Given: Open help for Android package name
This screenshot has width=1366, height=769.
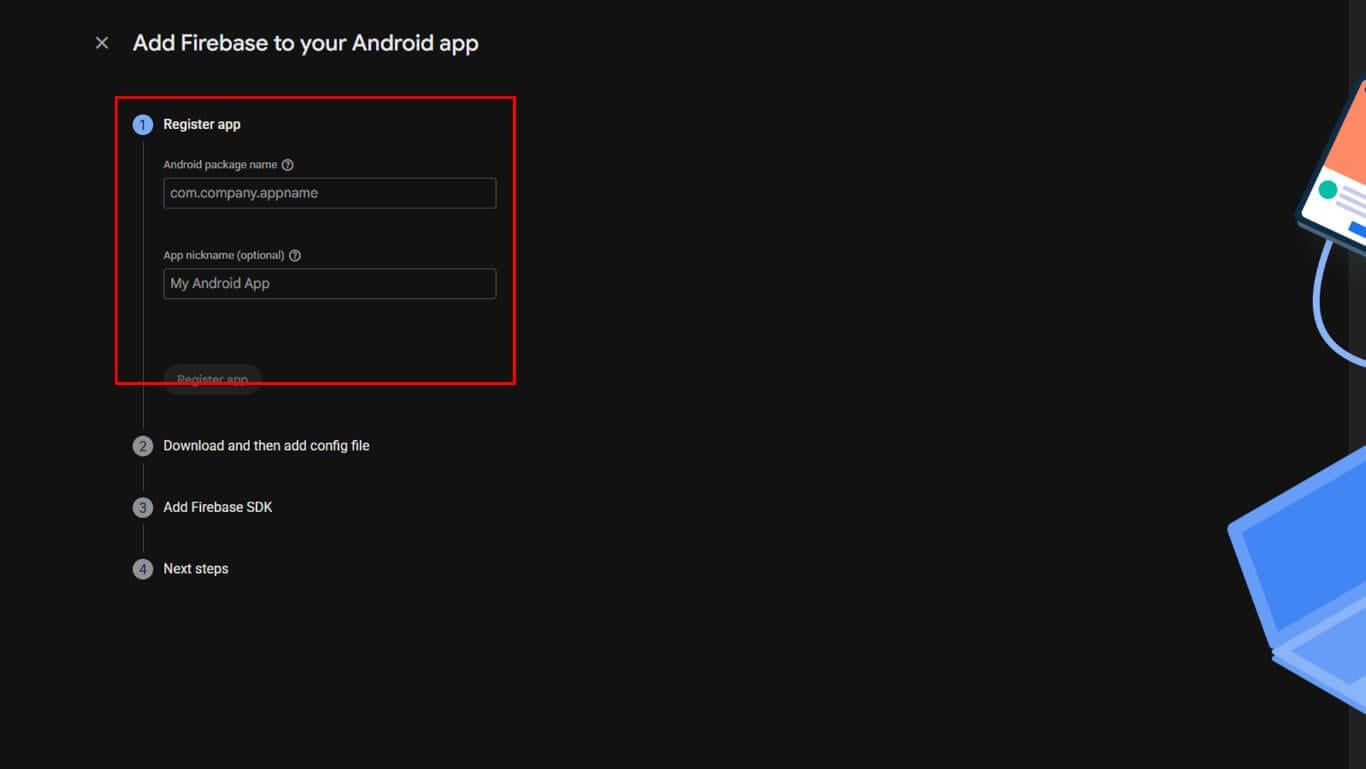Looking at the screenshot, I should [x=288, y=165].
